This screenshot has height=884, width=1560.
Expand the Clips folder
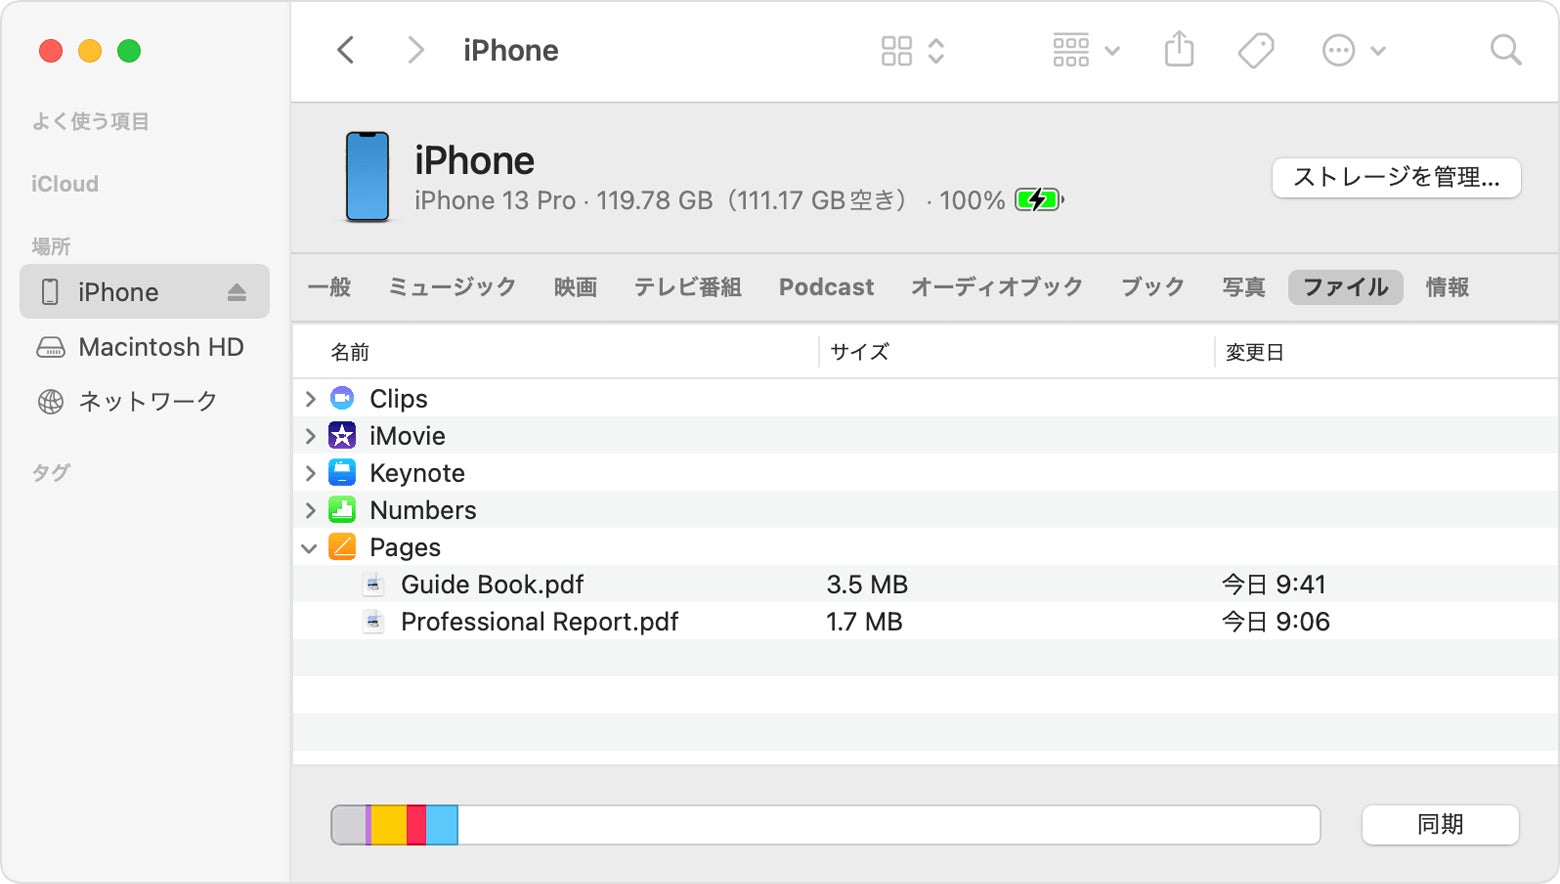pos(310,399)
